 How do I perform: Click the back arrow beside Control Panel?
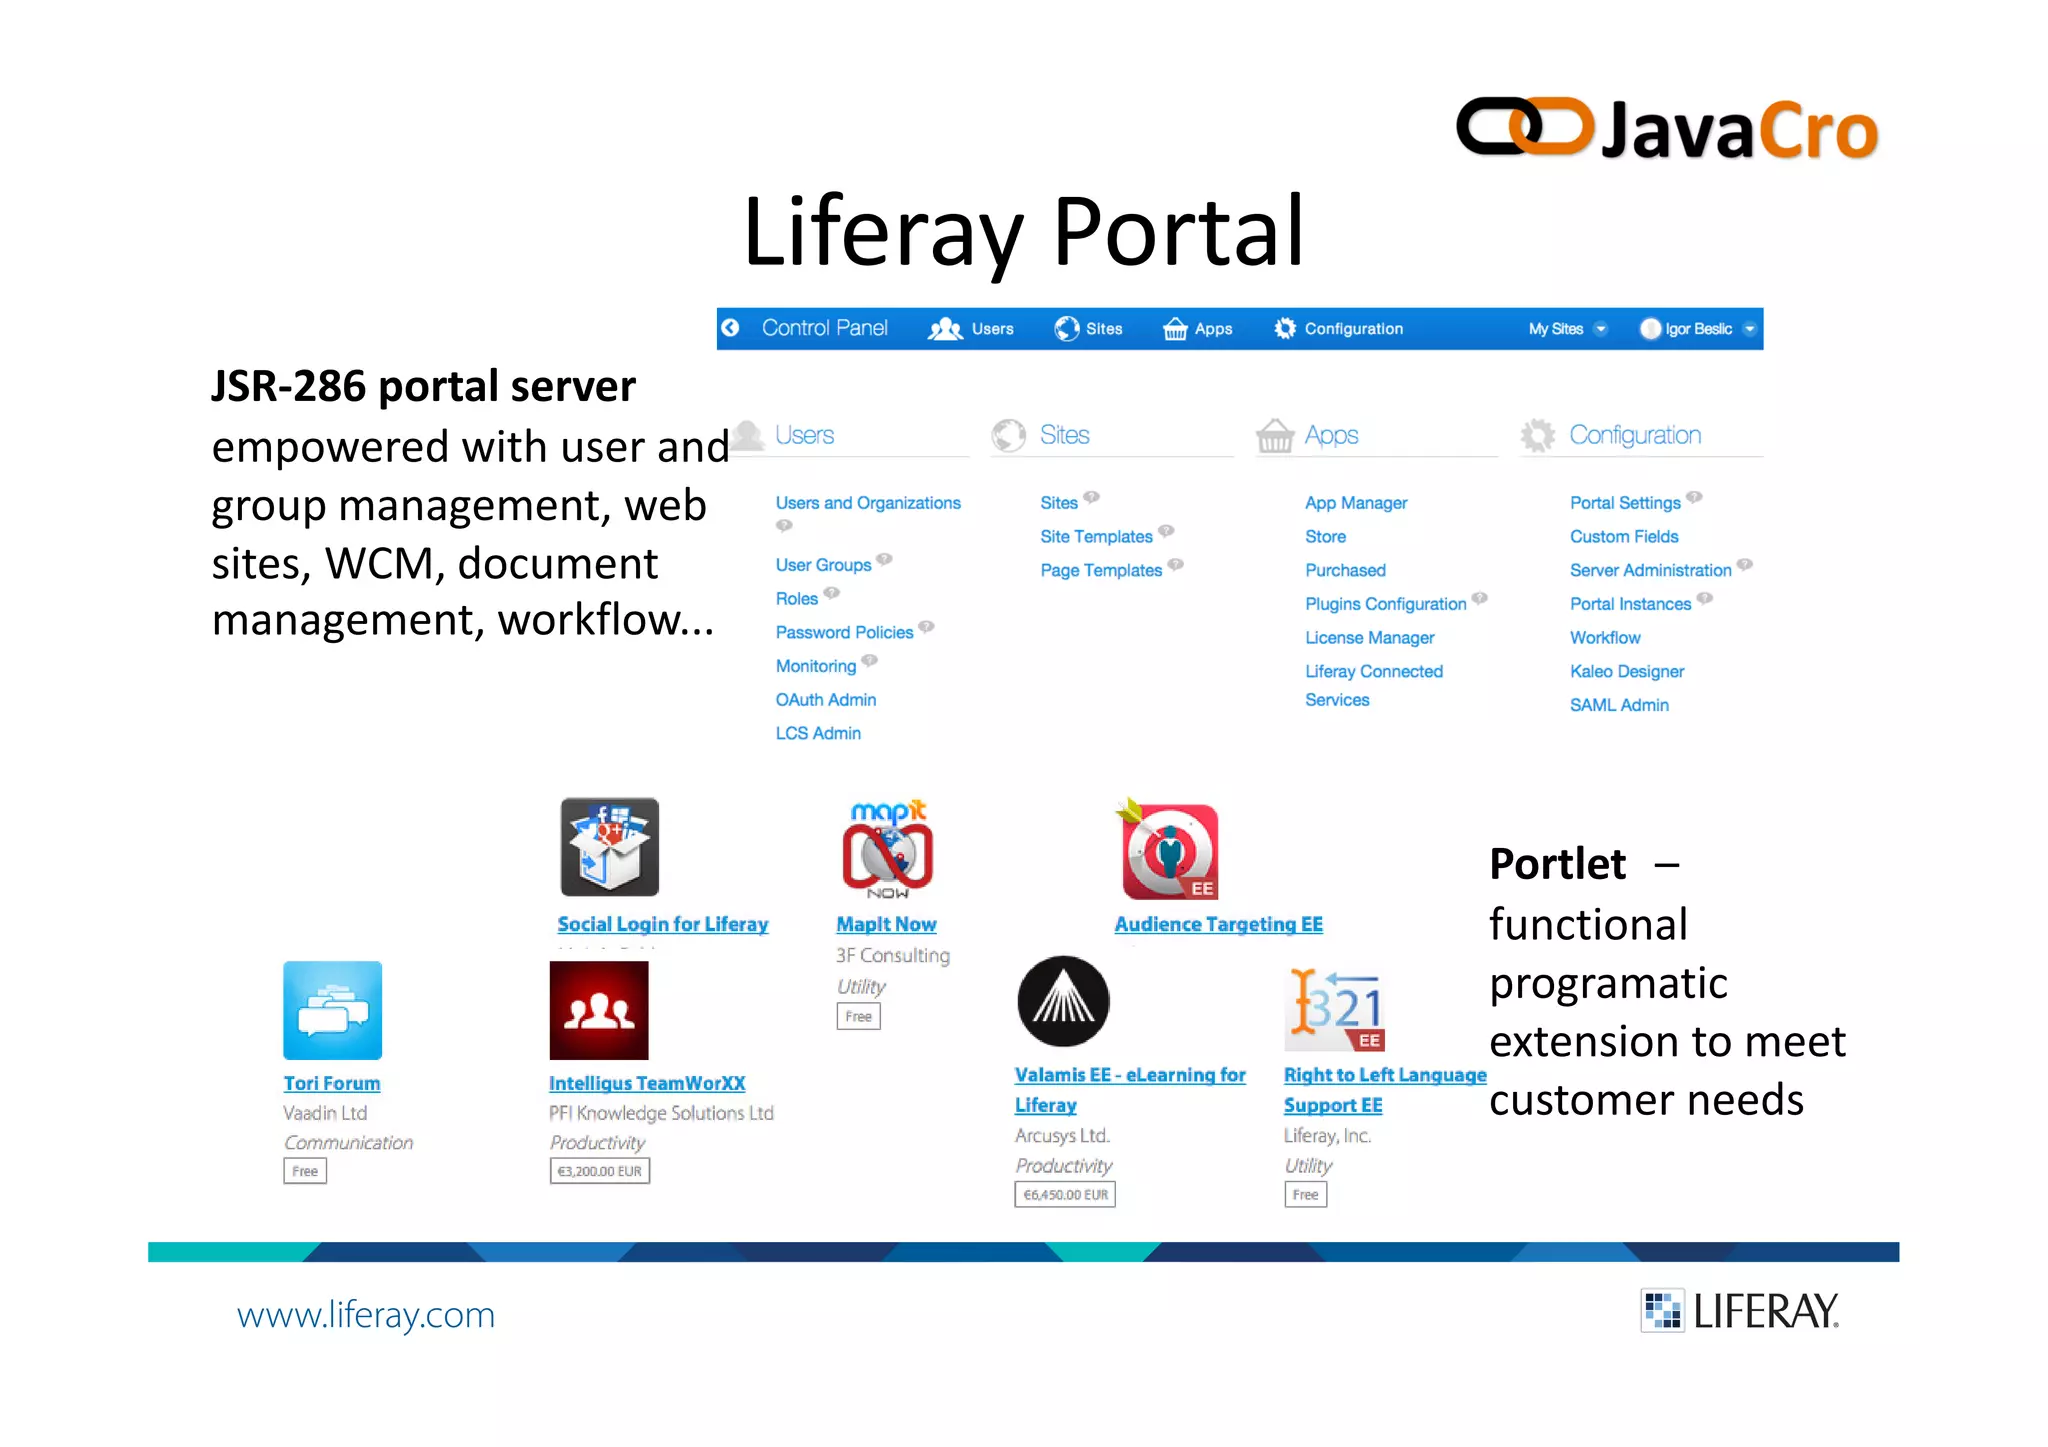731,328
